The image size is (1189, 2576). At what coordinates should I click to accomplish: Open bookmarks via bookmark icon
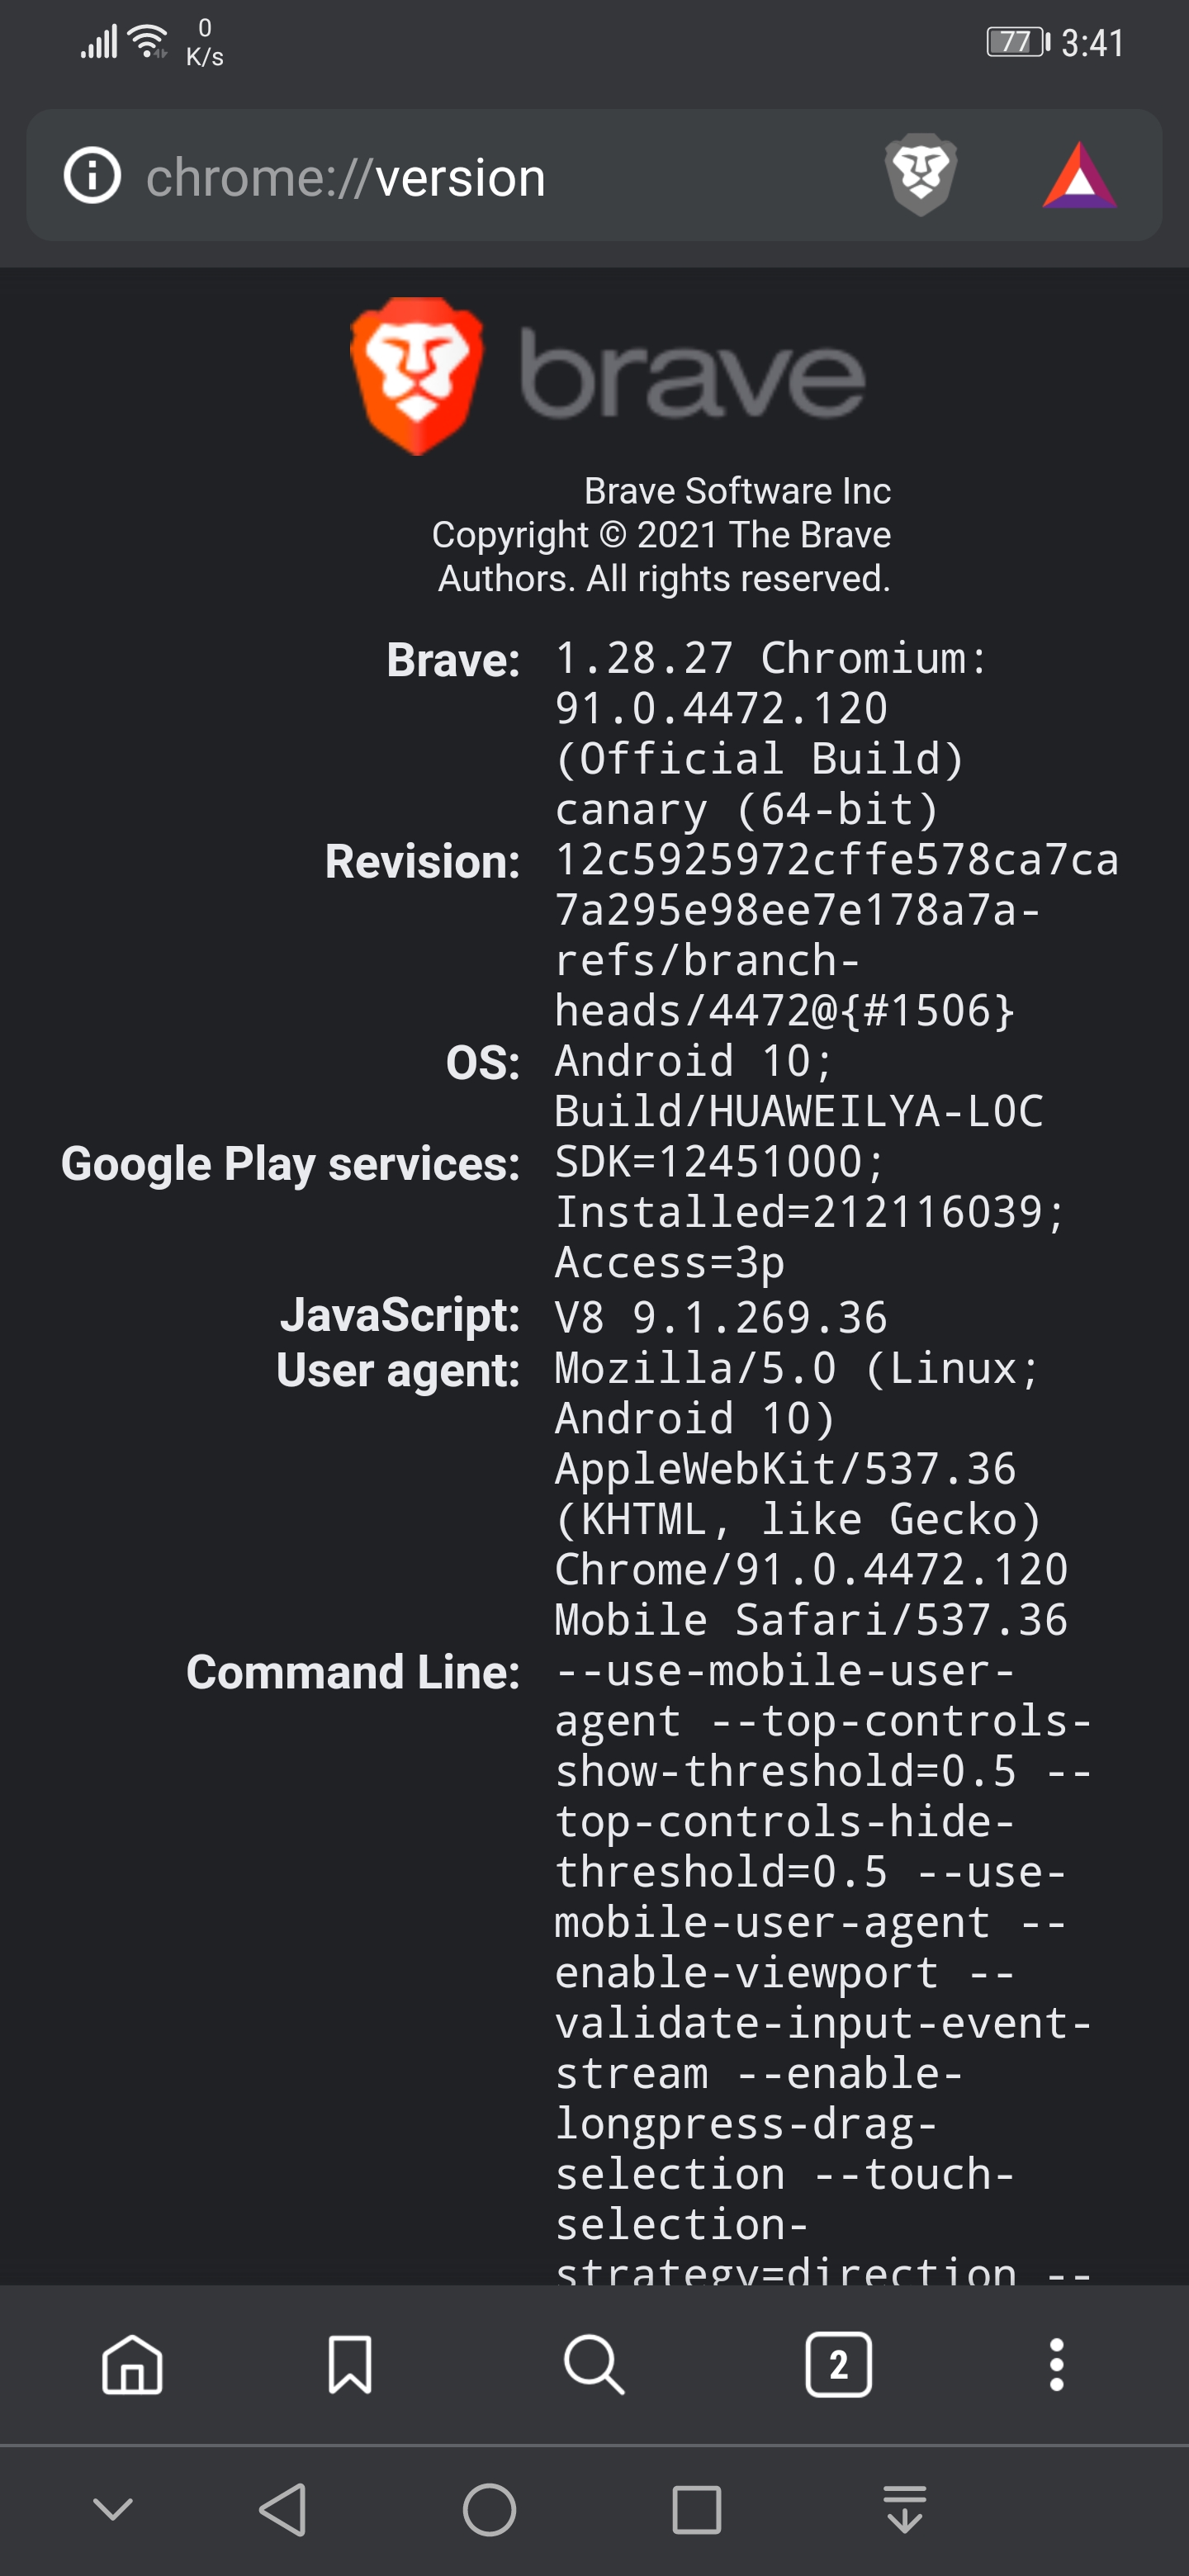tap(352, 2364)
